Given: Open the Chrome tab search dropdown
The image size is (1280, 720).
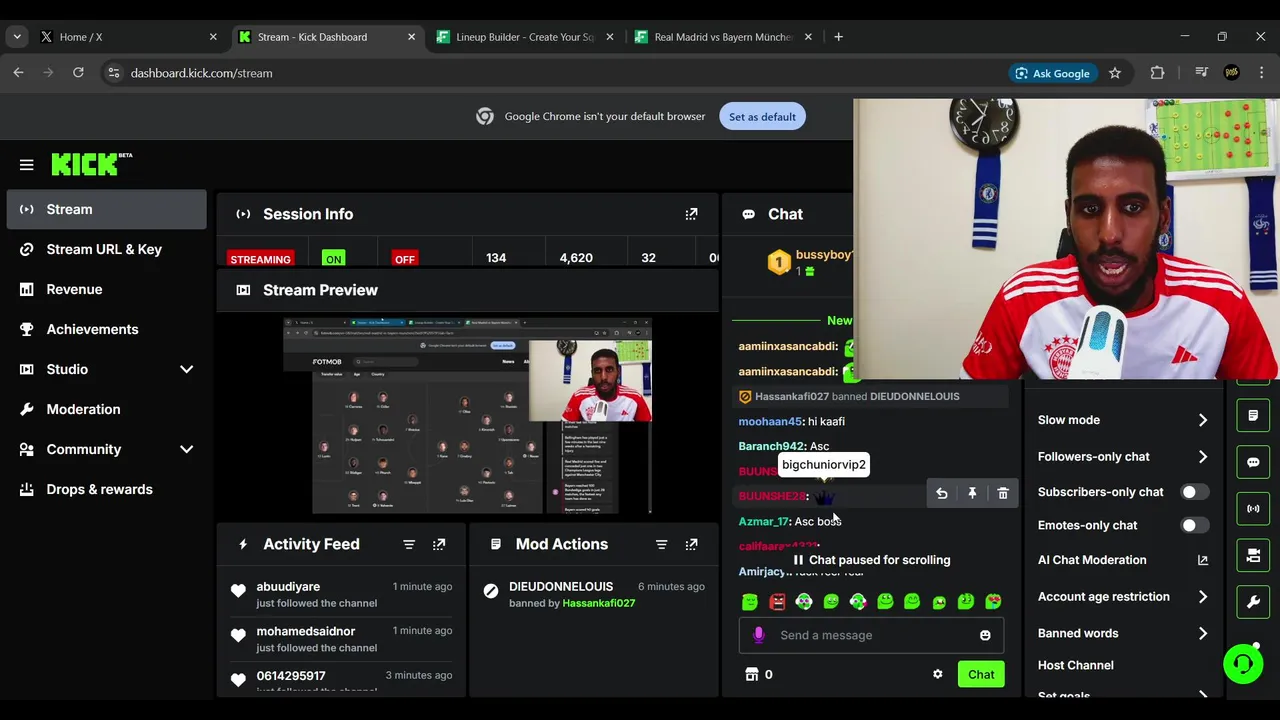Looking at the screenshot, I should pyautogui.click(x=17, y=37).
